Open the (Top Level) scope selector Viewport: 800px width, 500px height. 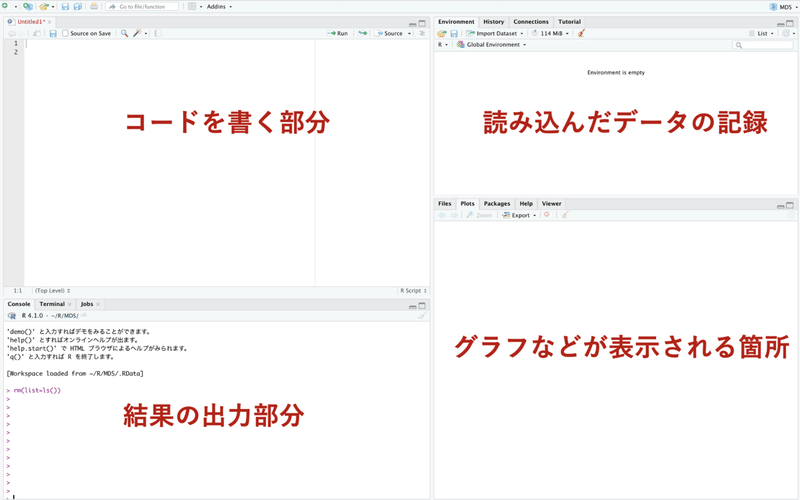point(53,291)
